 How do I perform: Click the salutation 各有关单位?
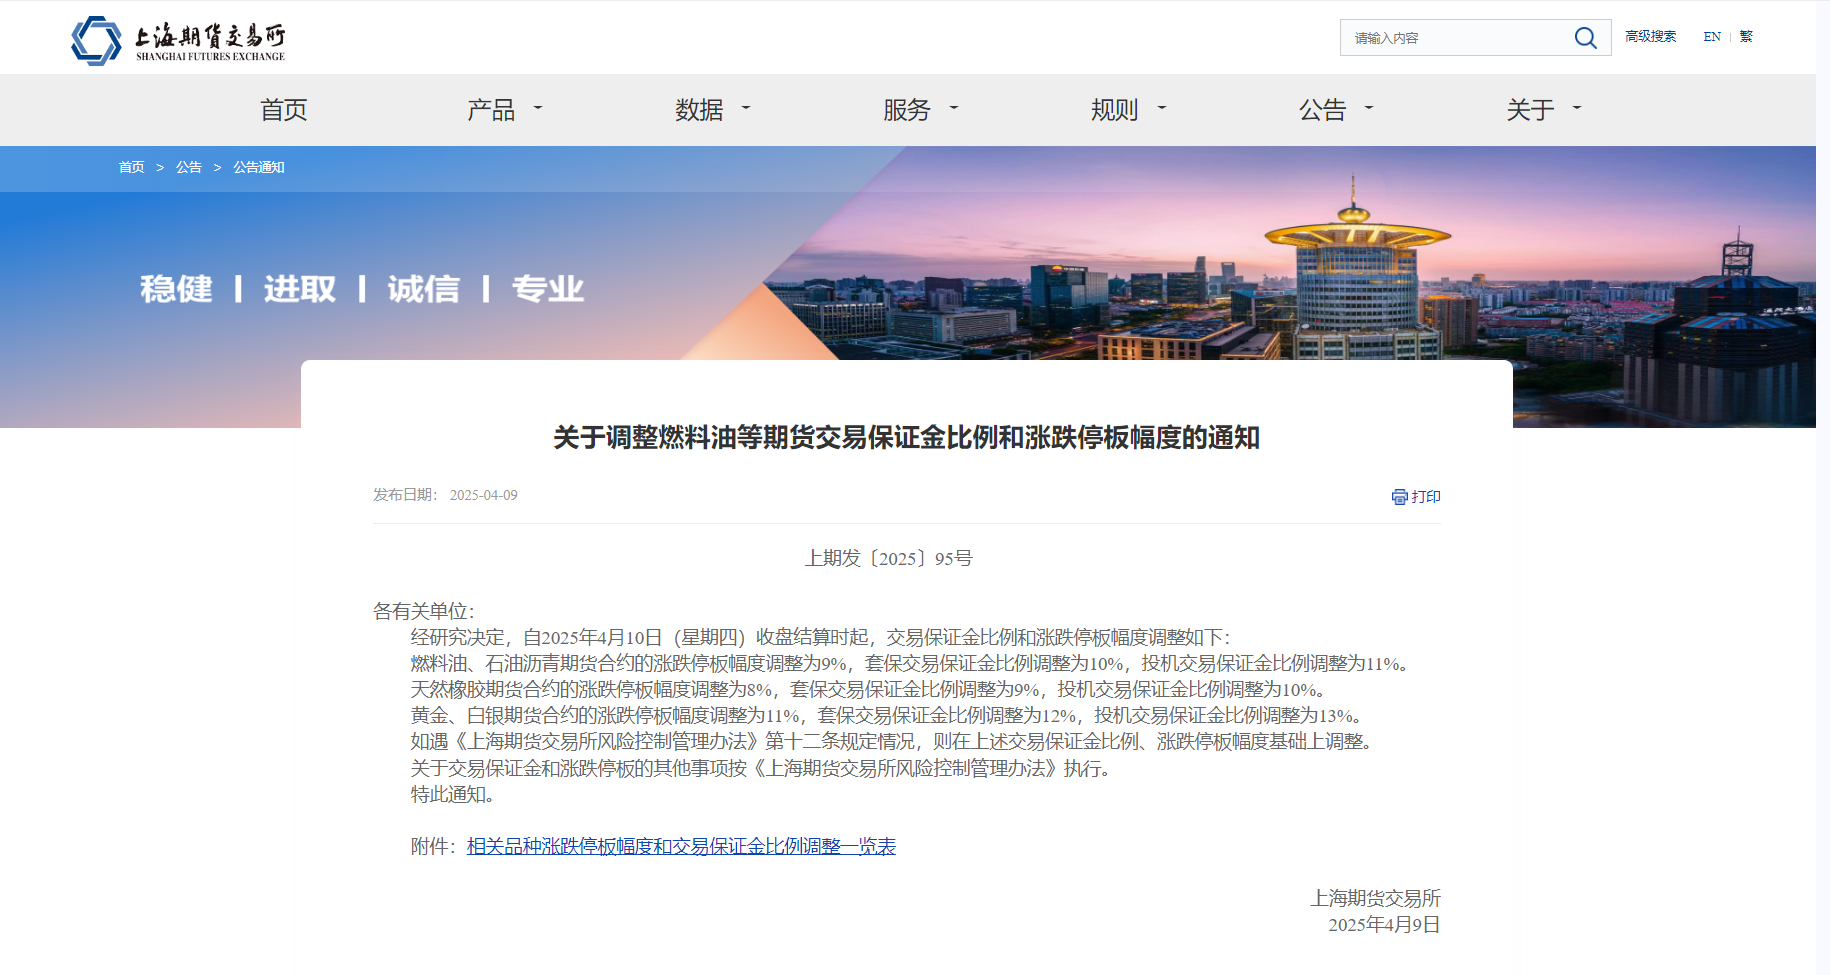424,611
